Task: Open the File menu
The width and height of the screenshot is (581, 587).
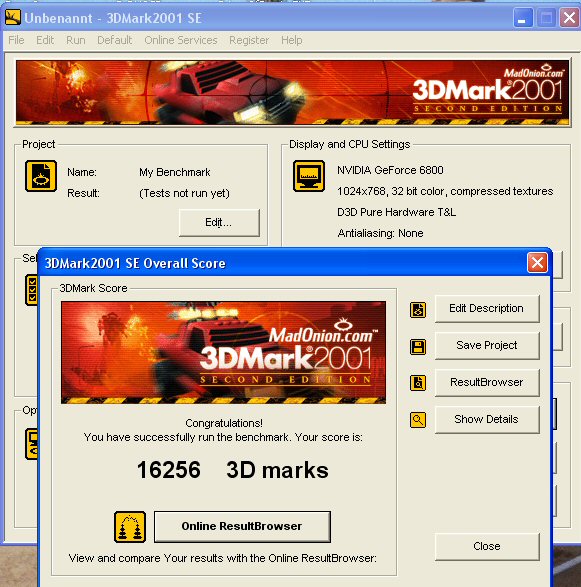Action: coord(16,40)
